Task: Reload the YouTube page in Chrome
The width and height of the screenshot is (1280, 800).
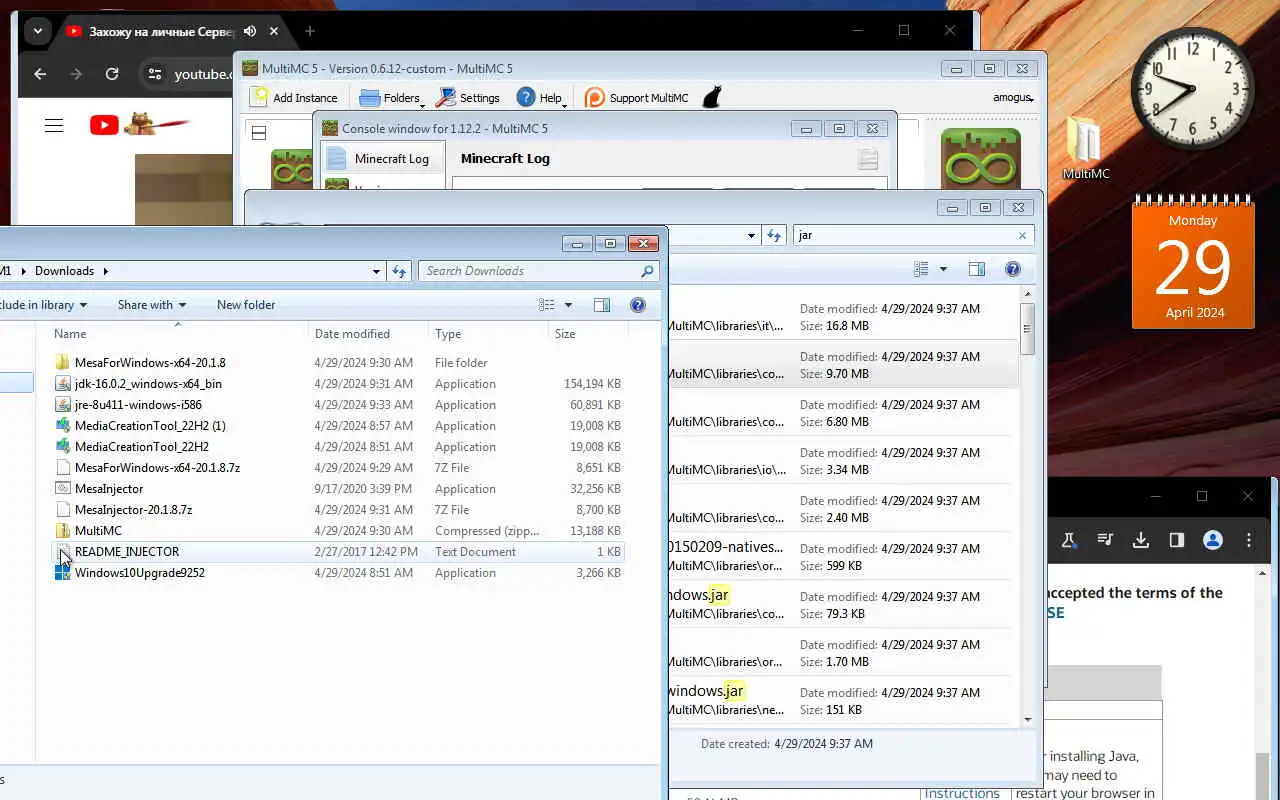Action: [112, 74]
